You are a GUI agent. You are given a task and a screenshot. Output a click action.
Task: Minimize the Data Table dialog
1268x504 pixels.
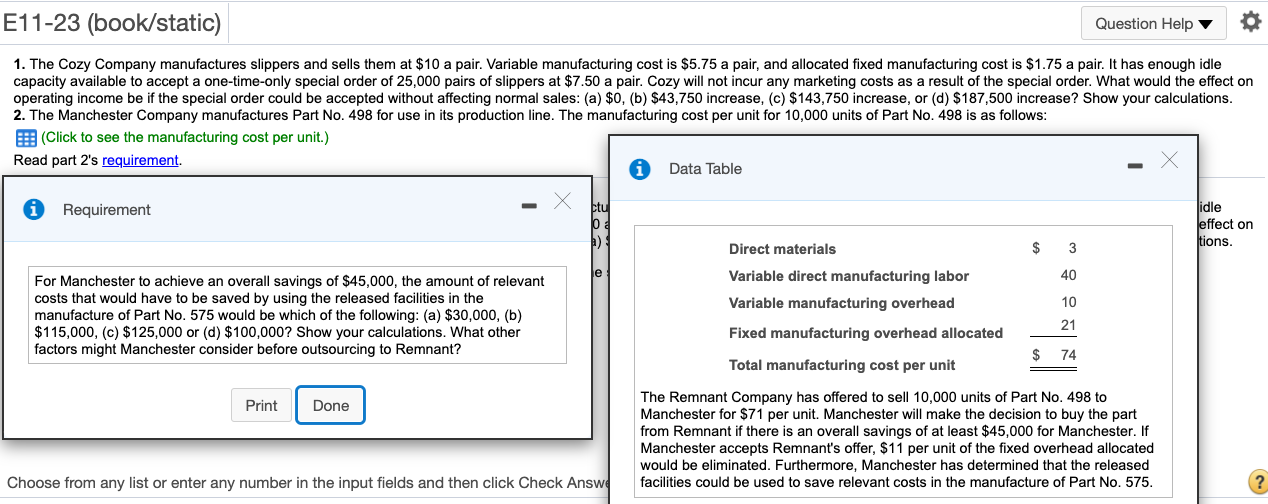tap(1137, 167)
